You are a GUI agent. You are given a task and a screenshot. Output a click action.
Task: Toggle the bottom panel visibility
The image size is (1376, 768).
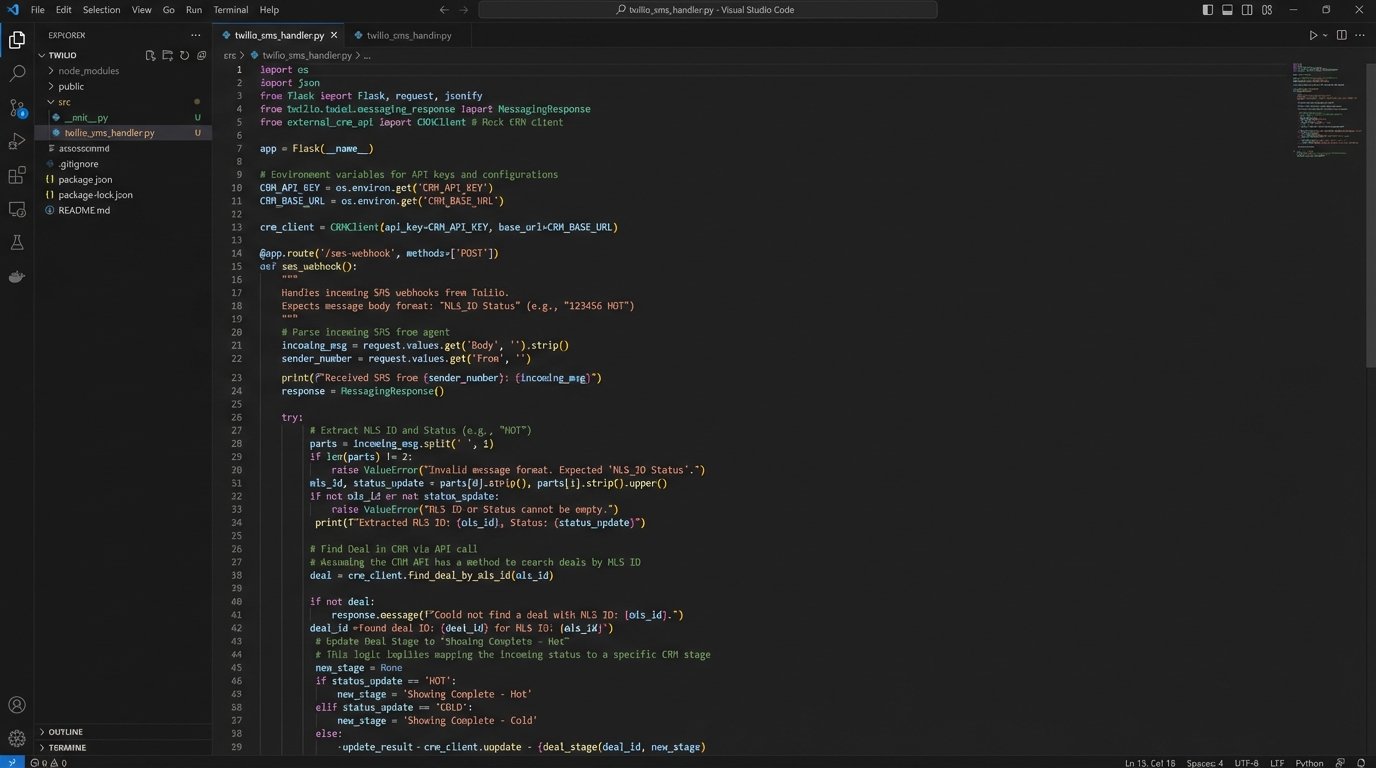(x=1227, y=10)
